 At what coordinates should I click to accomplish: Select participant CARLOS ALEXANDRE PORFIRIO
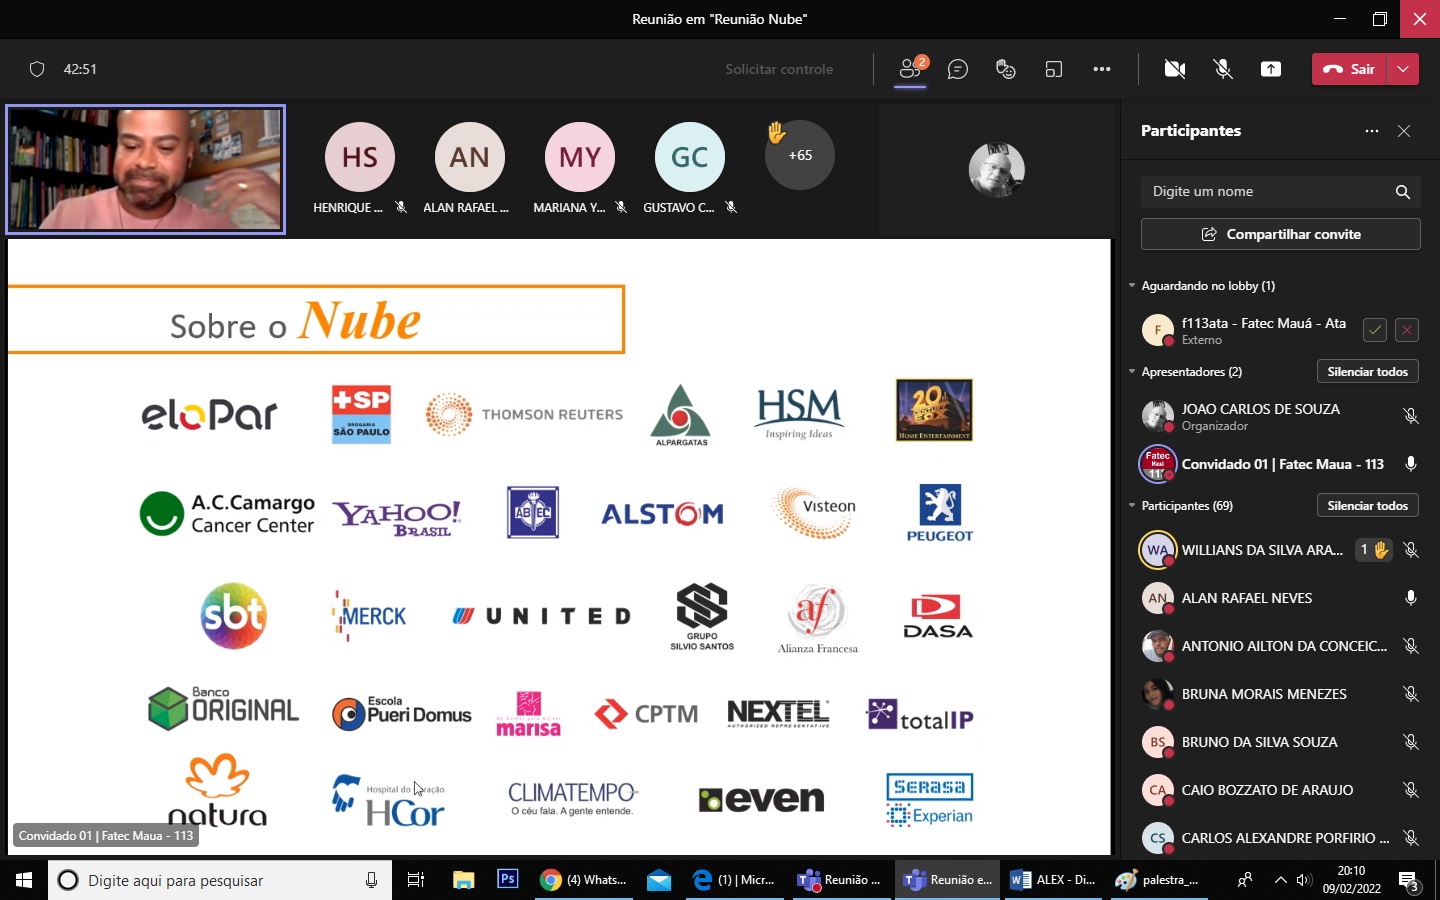pyautogui.click(x=1280, y=838)
